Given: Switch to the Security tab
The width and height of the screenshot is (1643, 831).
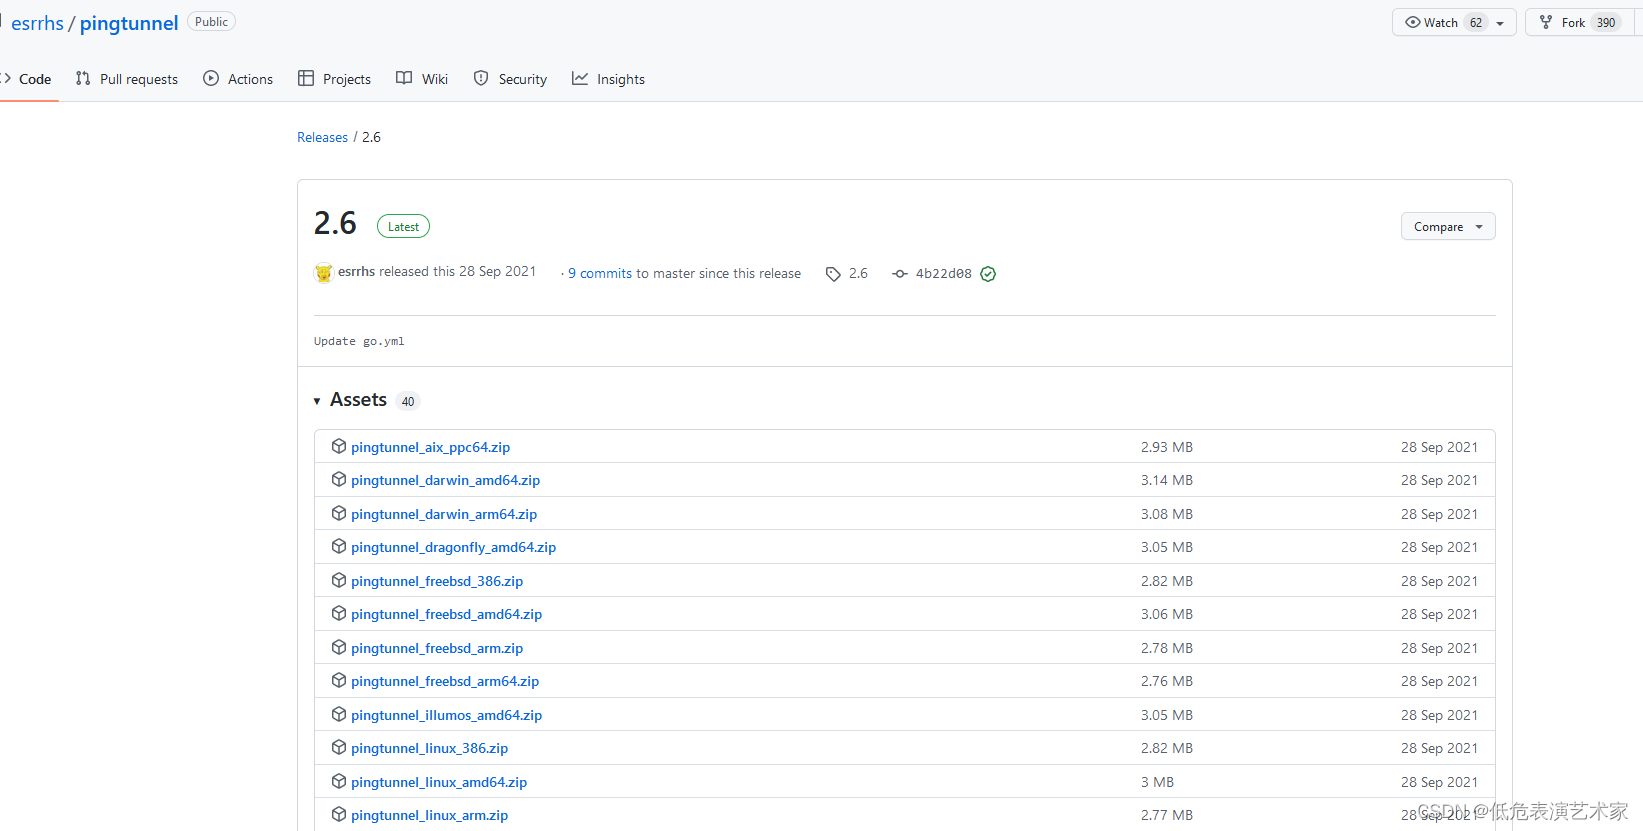Looking at the screenshot, I should pos(510,79).
